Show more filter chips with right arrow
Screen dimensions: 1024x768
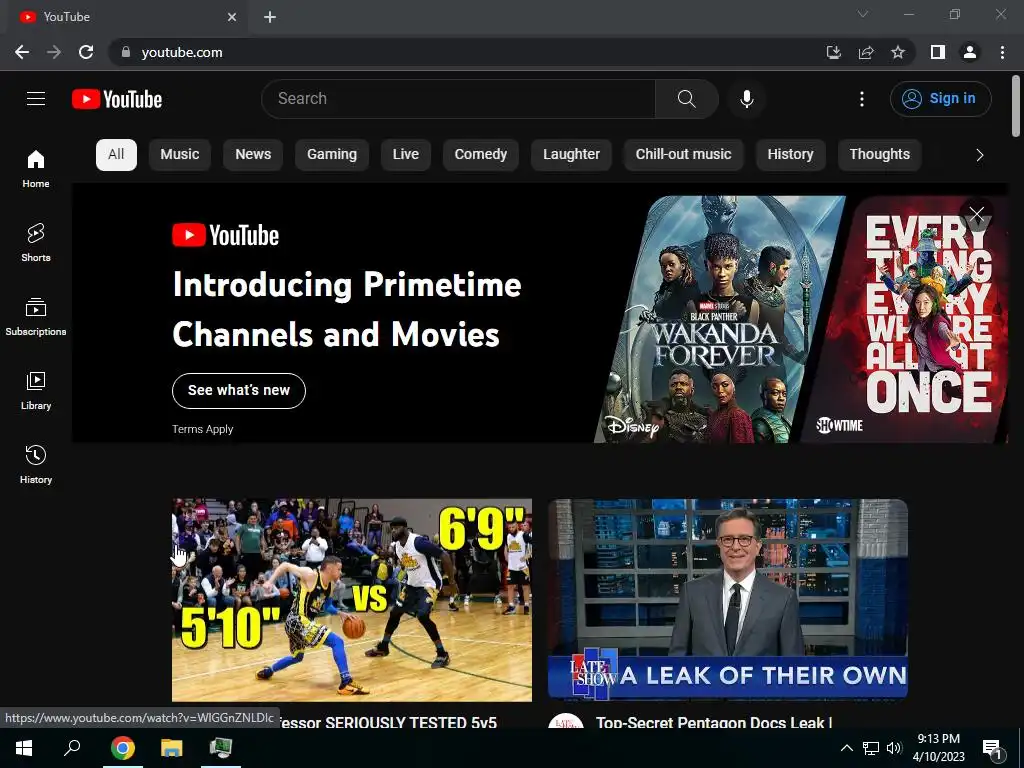979,155
